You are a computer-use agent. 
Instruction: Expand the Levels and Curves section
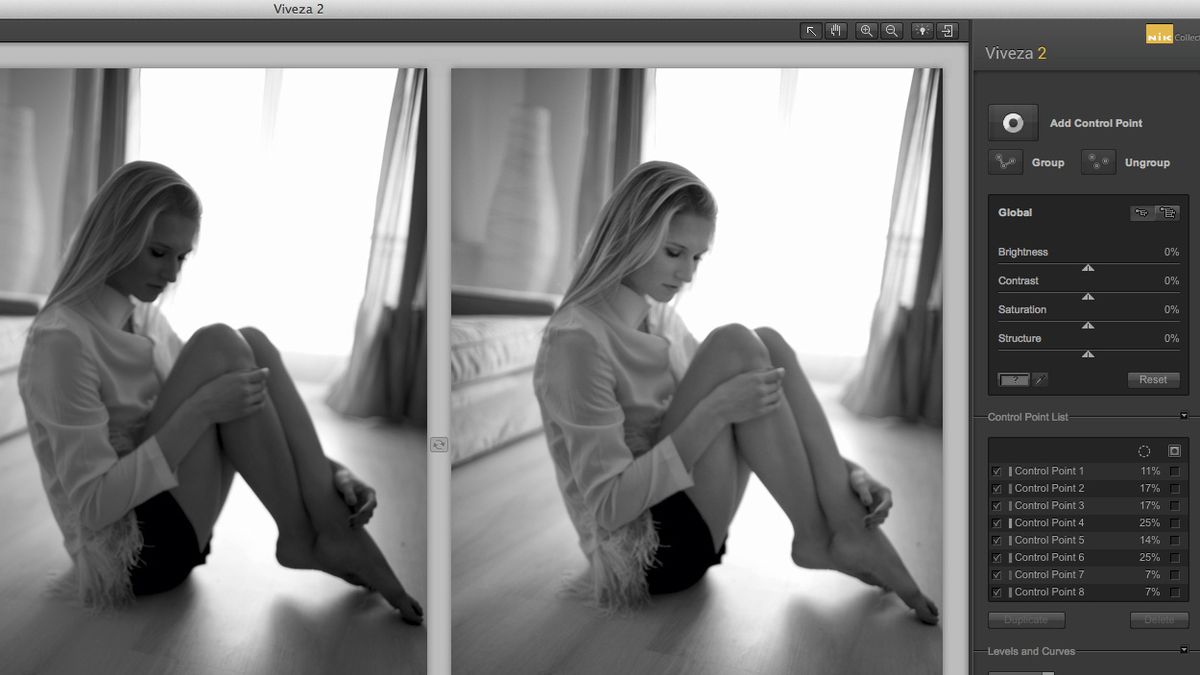click(1184, 650)
